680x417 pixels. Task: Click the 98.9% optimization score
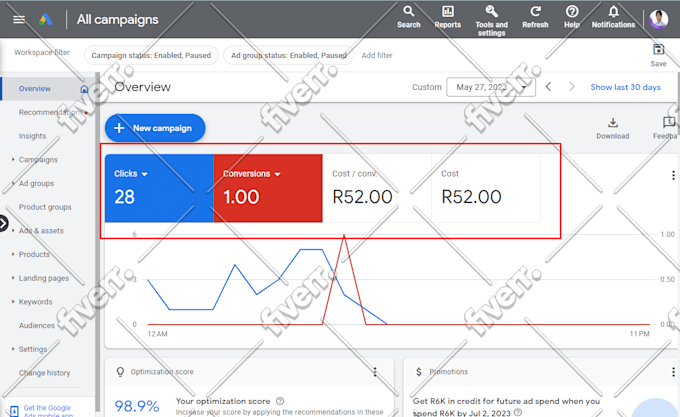pos(137,406)
